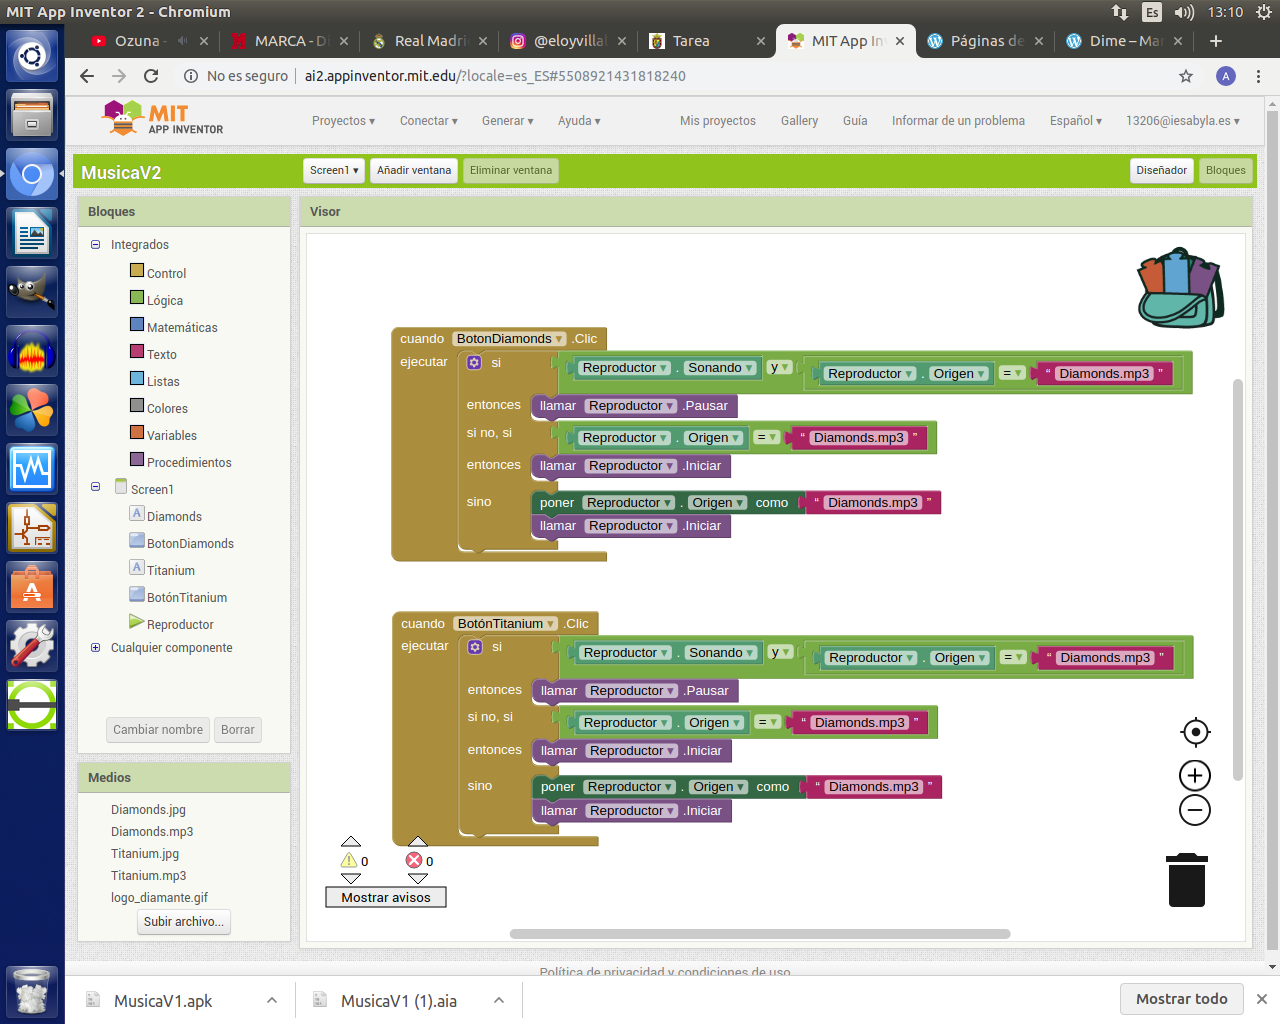Bookmark this page with the star icon
Image resolution: width=1280 pixels, height=1024 pixels.
point(1186,76)
